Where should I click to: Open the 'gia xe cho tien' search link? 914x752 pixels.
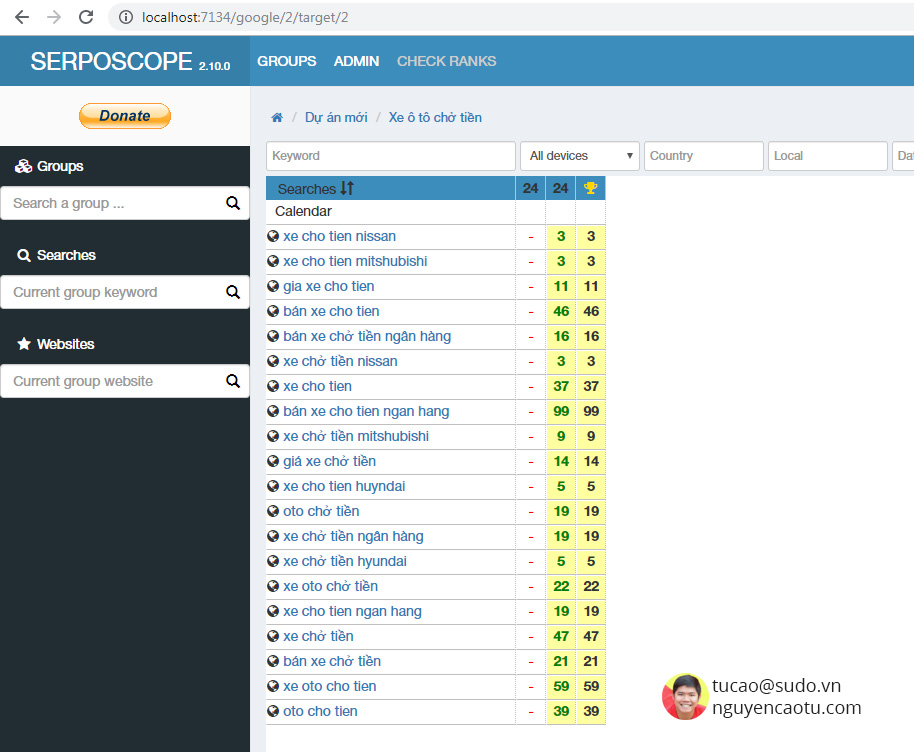328,287
